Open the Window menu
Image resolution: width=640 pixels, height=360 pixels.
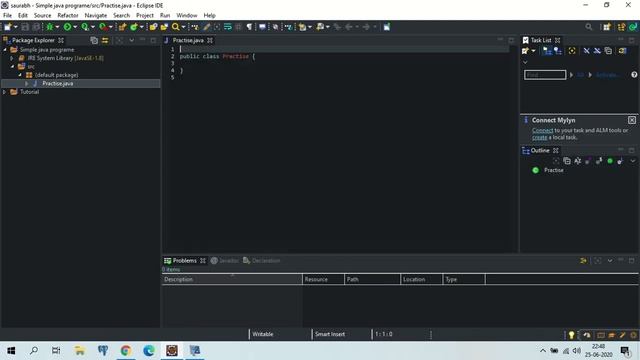click(187, 16)
